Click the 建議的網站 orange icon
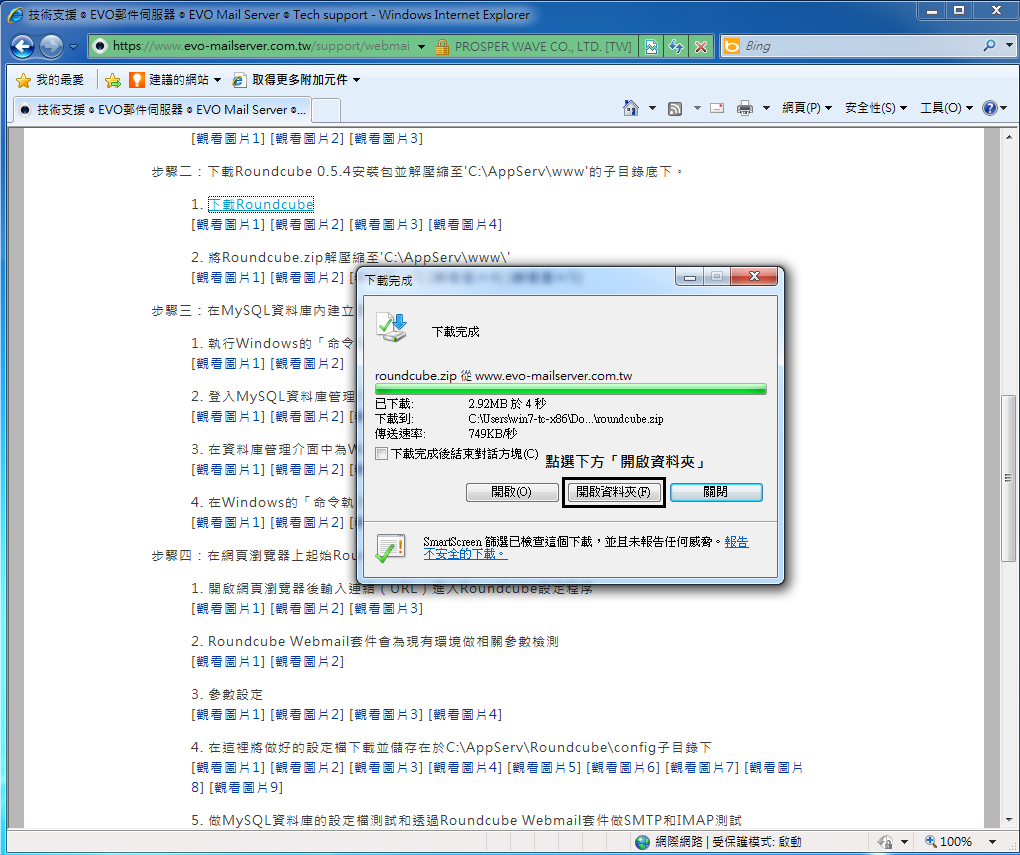 click(x=137, y=80)
